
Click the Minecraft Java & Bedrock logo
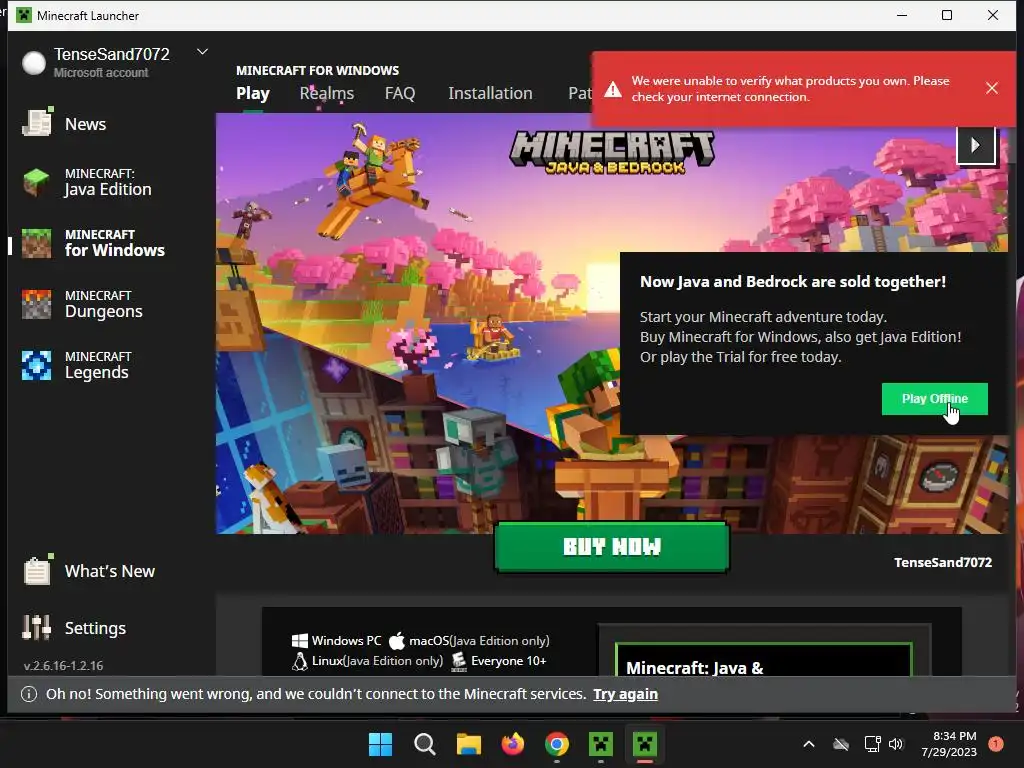pos(612,152)
